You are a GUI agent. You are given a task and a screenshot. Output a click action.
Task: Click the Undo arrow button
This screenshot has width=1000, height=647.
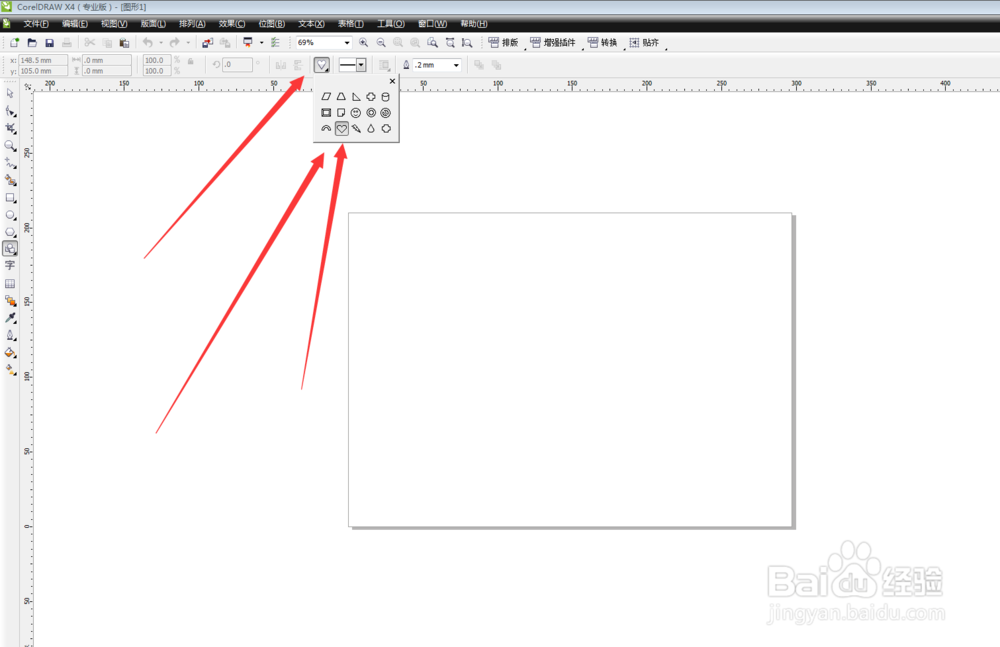(148, 43)
